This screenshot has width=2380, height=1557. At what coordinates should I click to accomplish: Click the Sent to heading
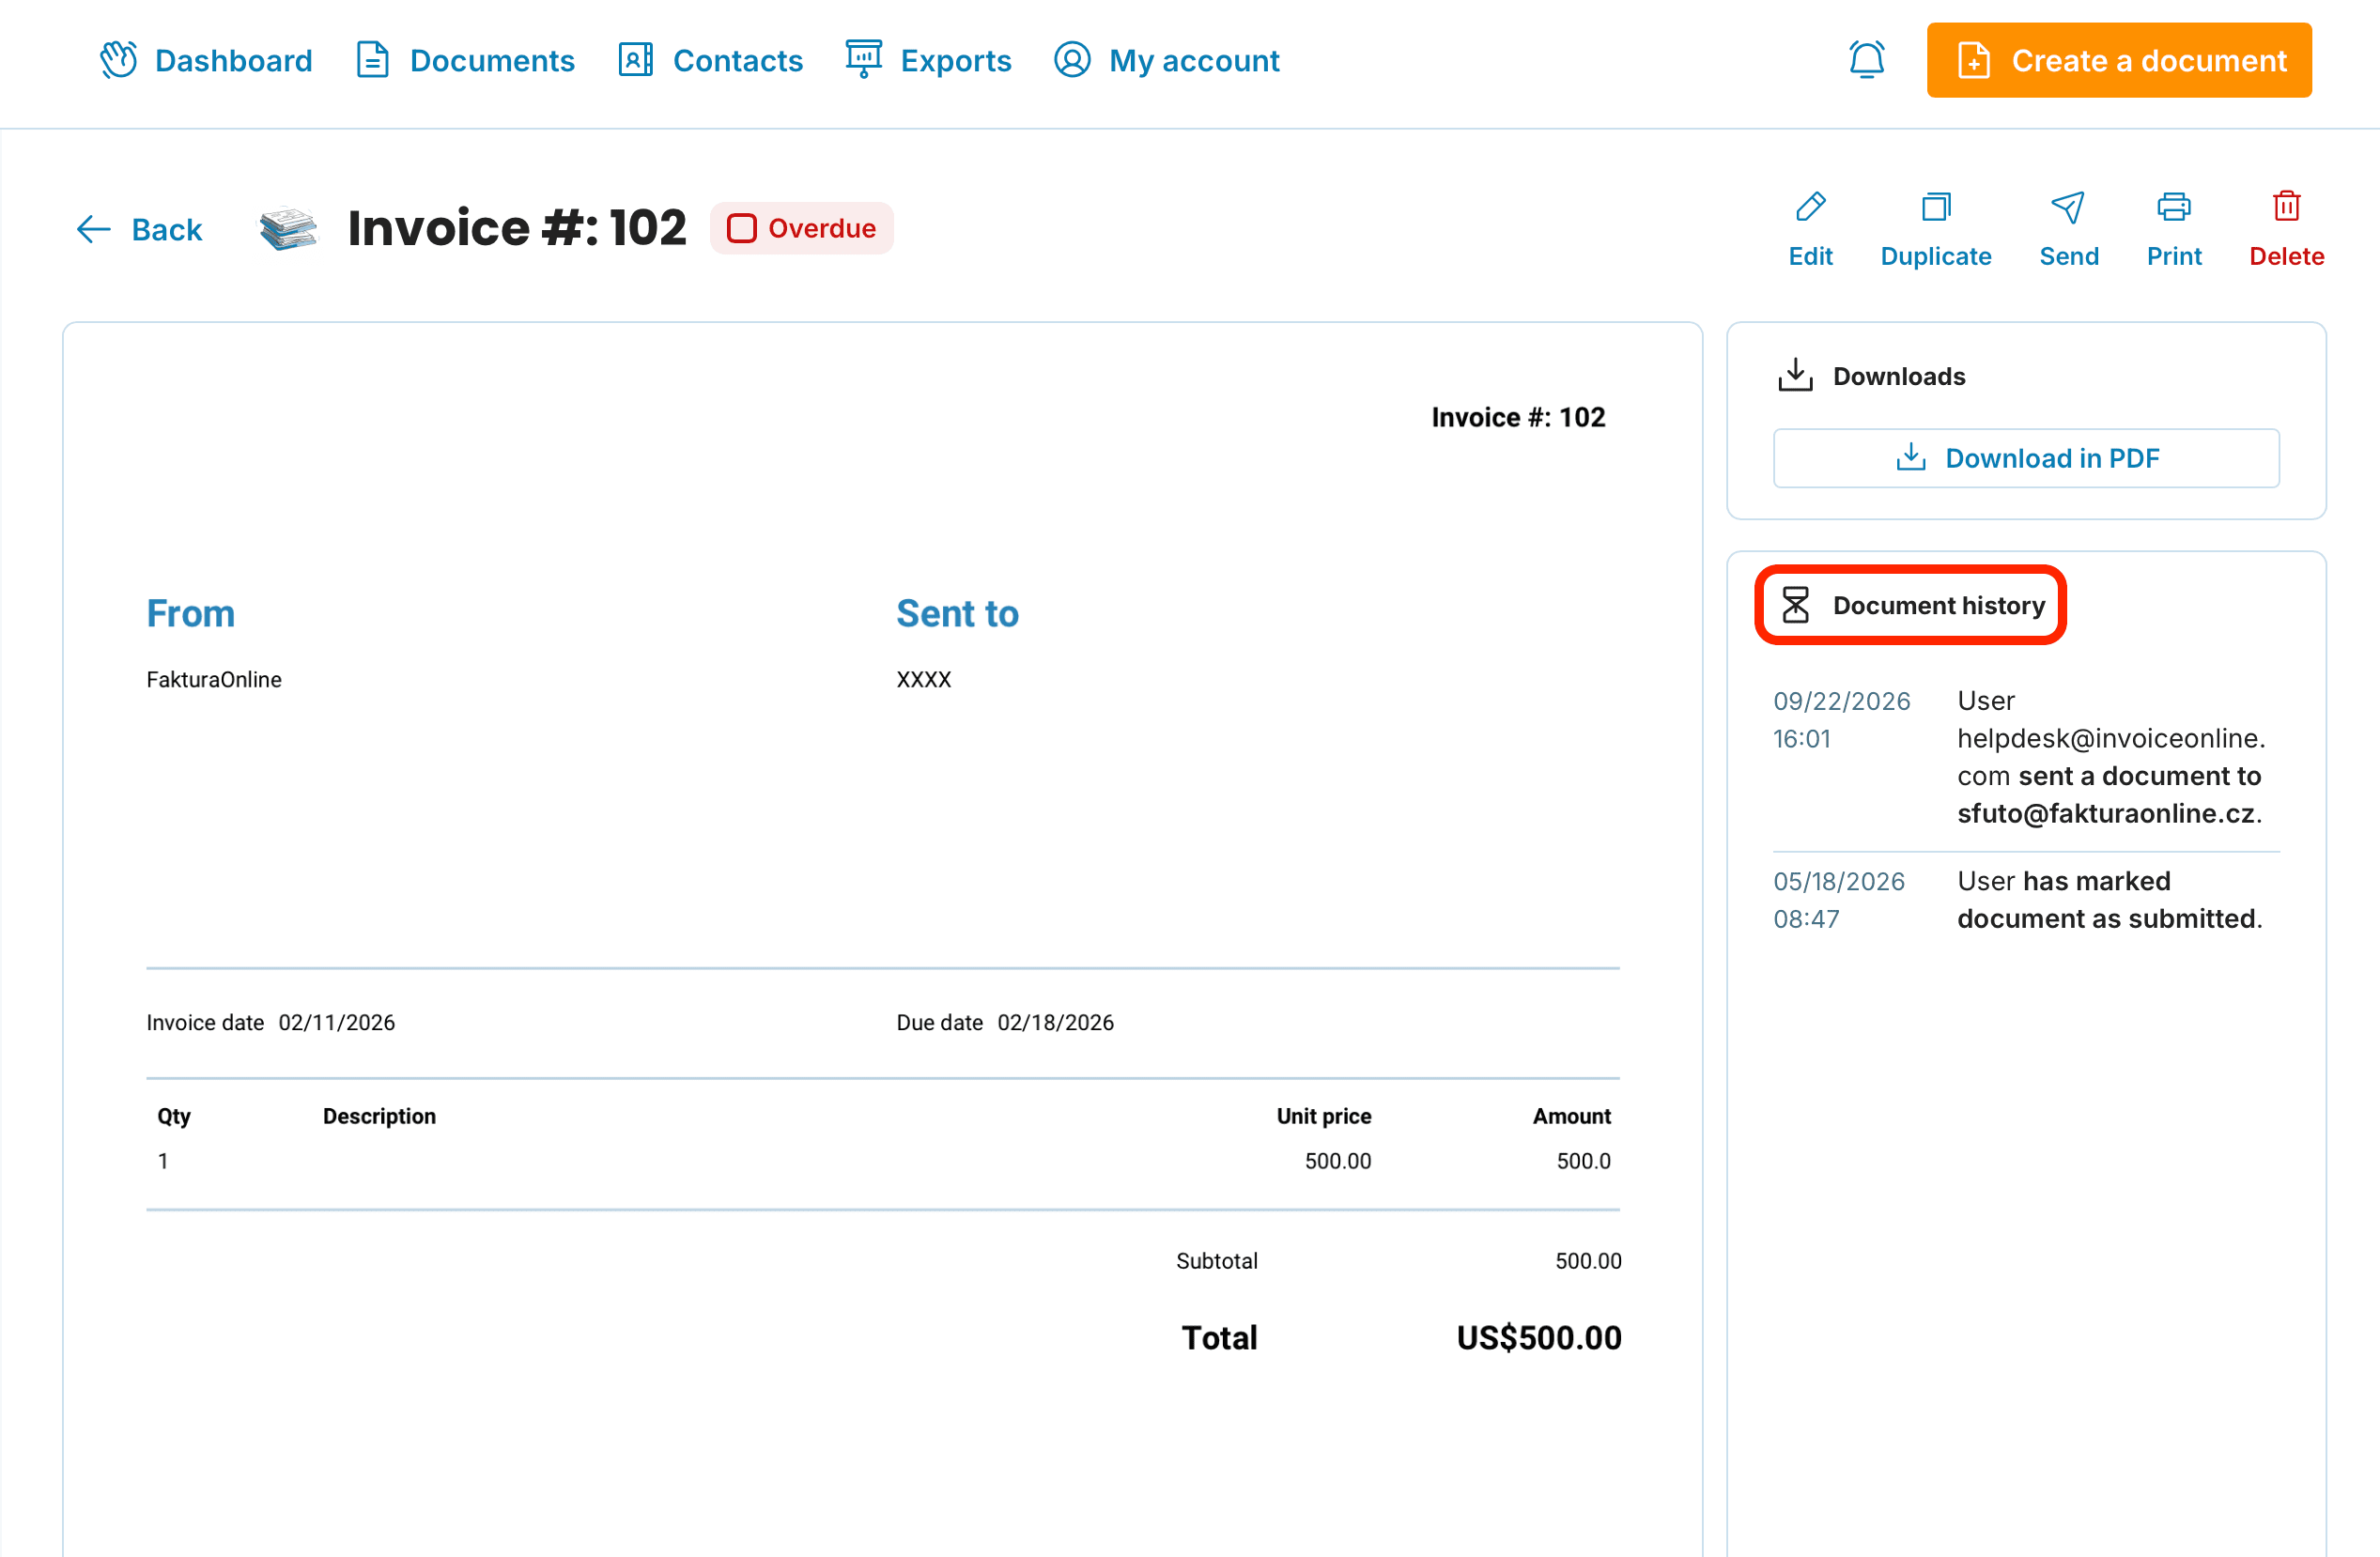957,613
